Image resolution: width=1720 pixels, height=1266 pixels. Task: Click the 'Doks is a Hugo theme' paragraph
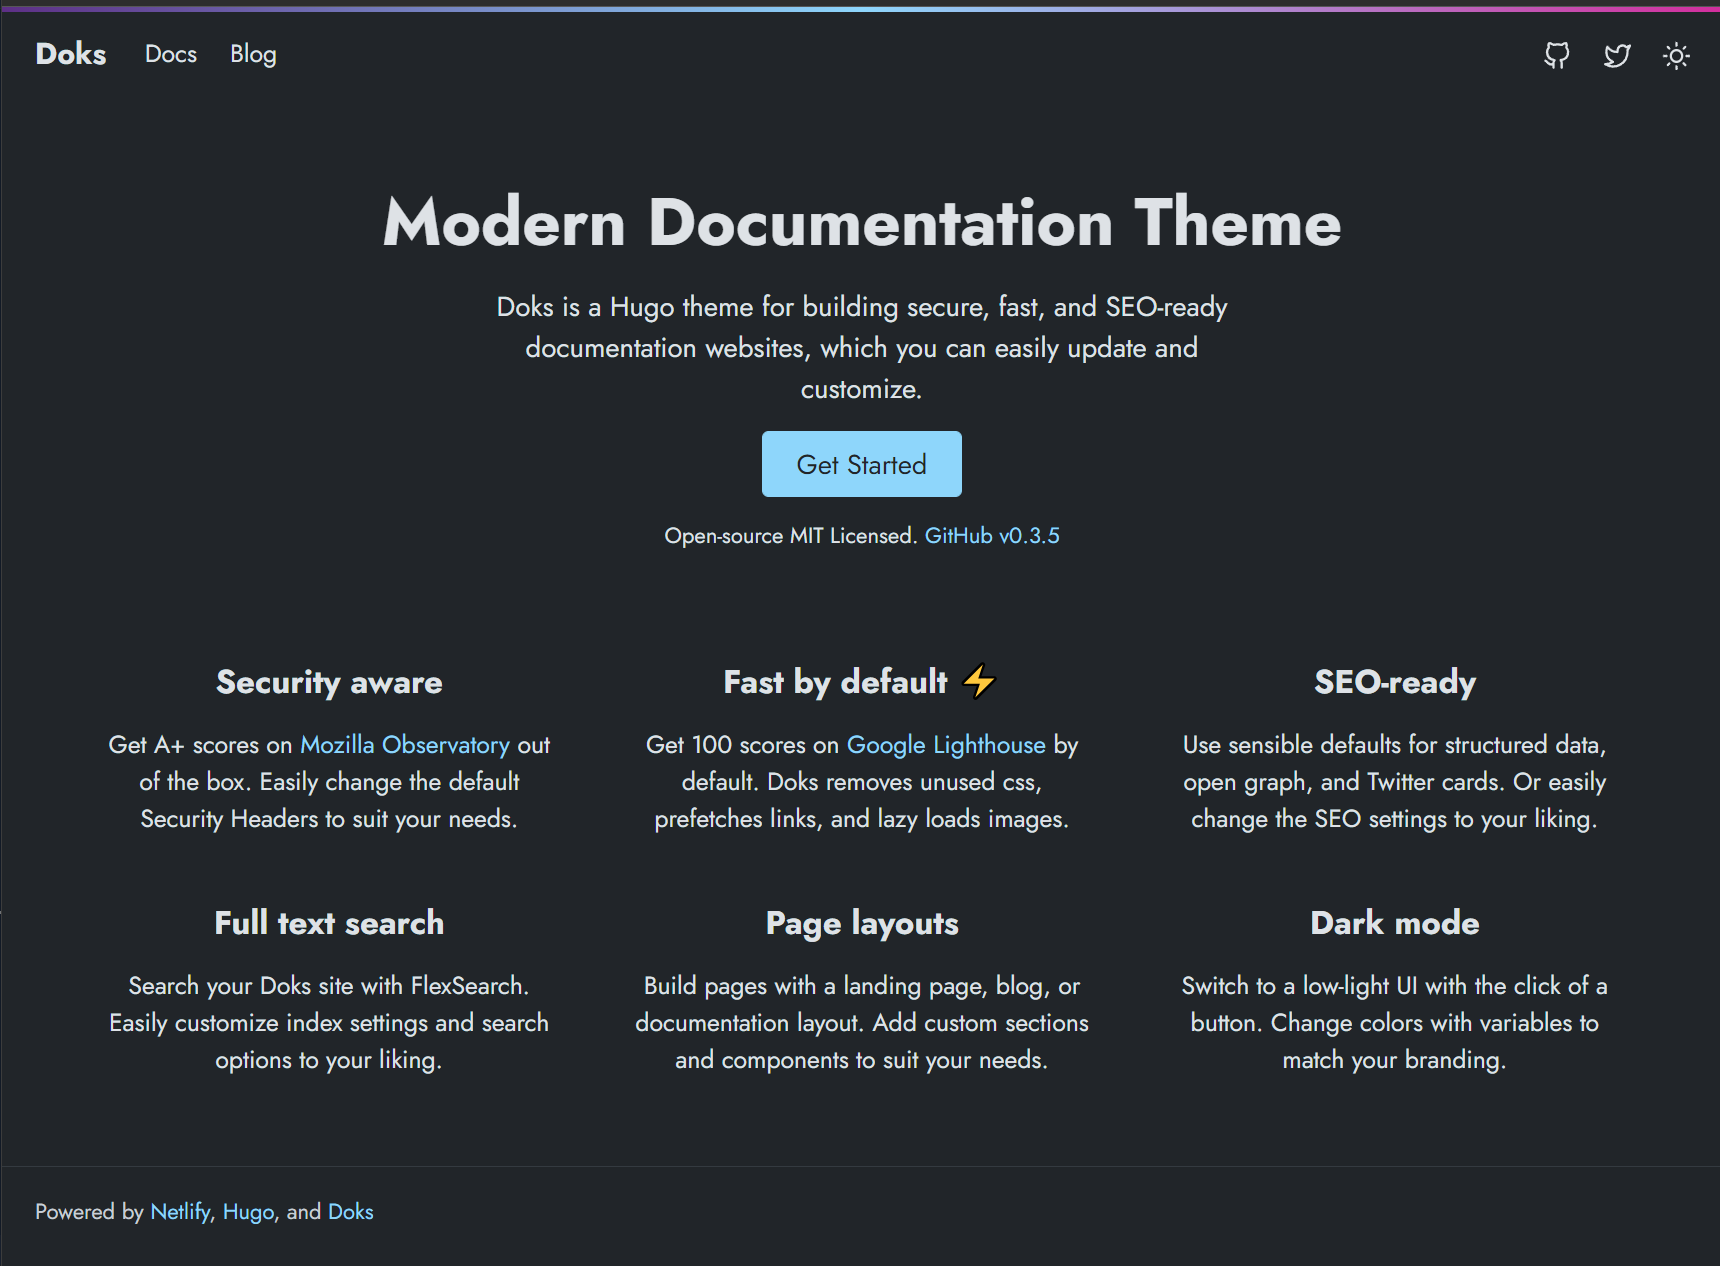[862, 348]
